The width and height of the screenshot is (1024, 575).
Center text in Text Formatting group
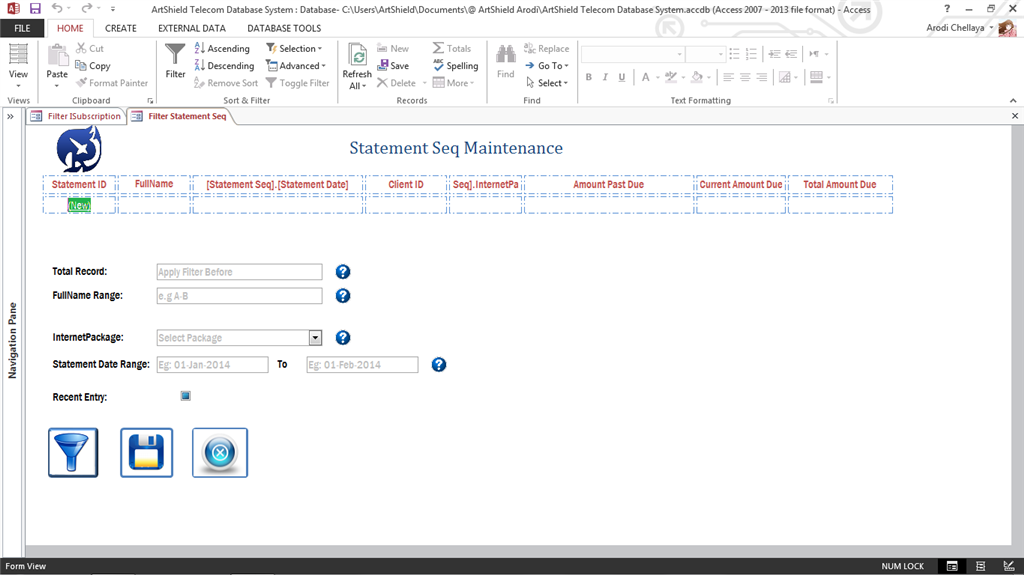(x=745, y=77)
